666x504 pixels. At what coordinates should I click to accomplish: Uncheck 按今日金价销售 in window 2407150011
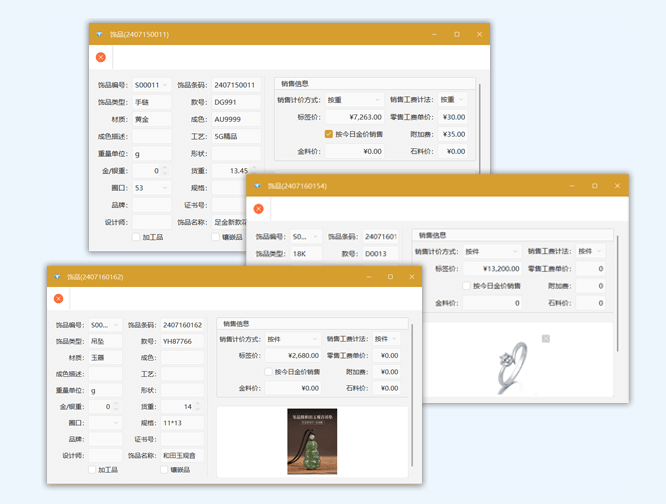328,134
